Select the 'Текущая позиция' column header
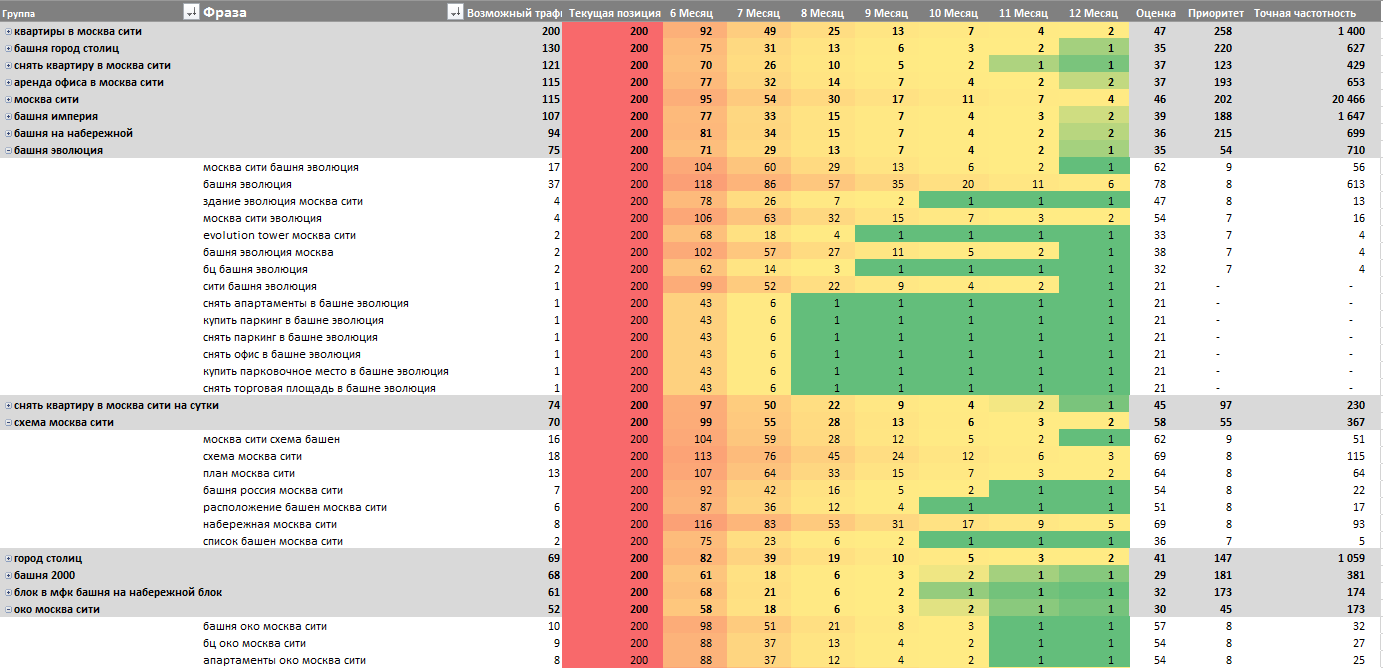This screenshot has width=1383, height=668. tap(614, 13)
